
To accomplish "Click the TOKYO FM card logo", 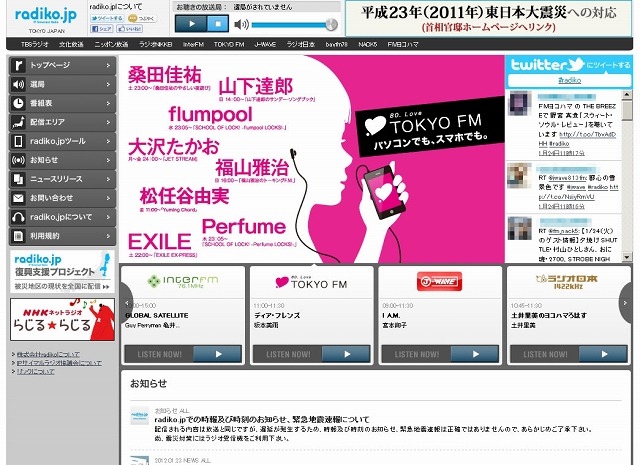I will 311,282.
